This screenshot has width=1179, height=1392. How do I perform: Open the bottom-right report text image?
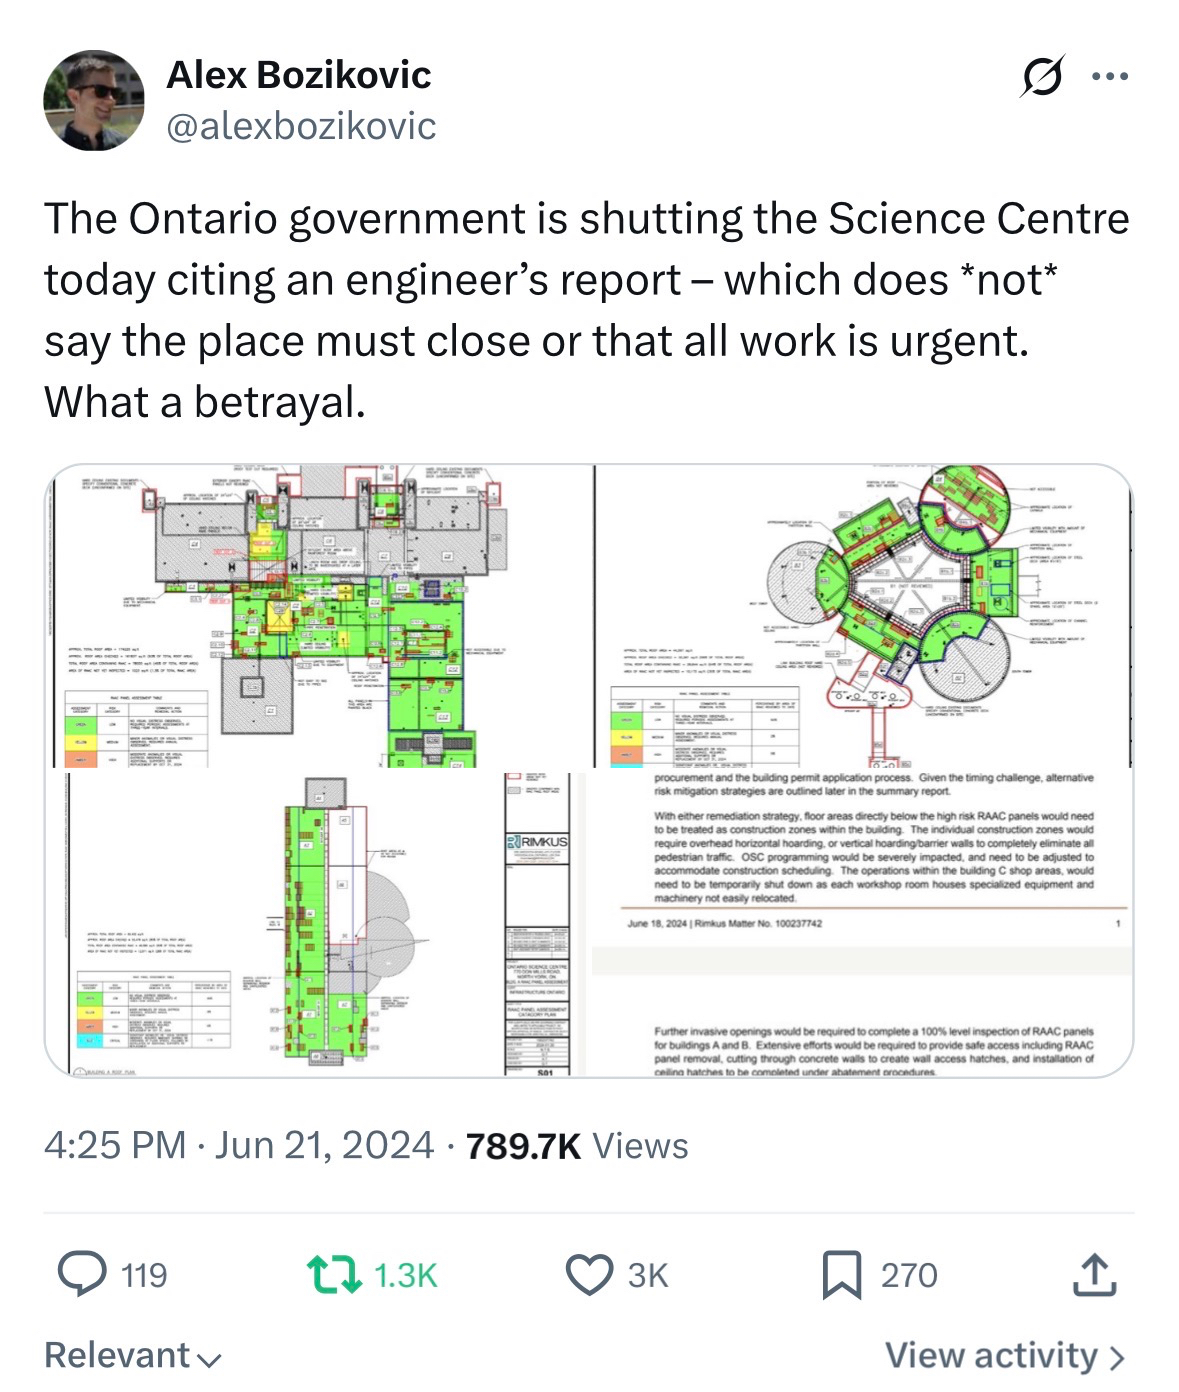coord(864,923)
